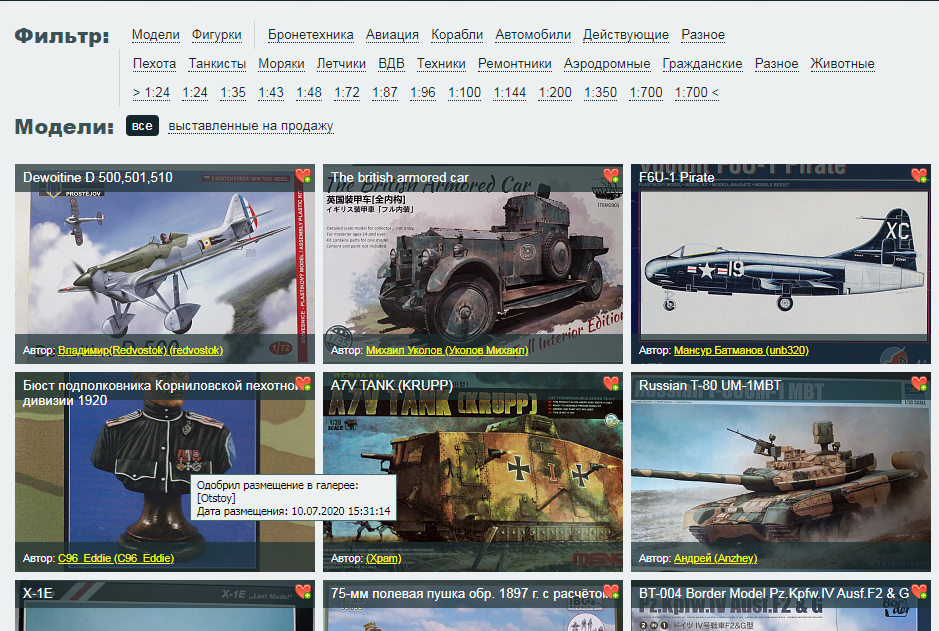Add Dewoitine D 500 to favorites with heart icon
The width and height of the screenshot is (939, 631).
(x=303, y=176)
